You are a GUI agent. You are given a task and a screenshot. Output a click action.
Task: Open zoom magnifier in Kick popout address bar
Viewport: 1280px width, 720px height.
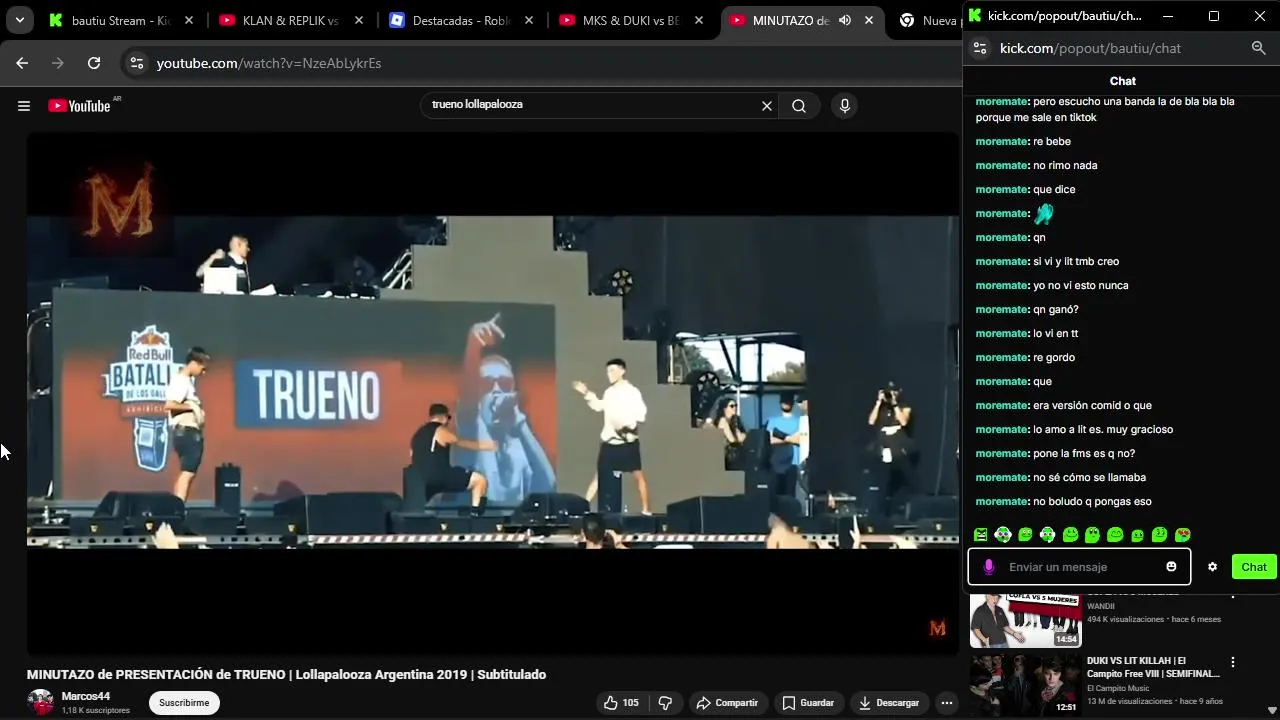pos(1258,48)
